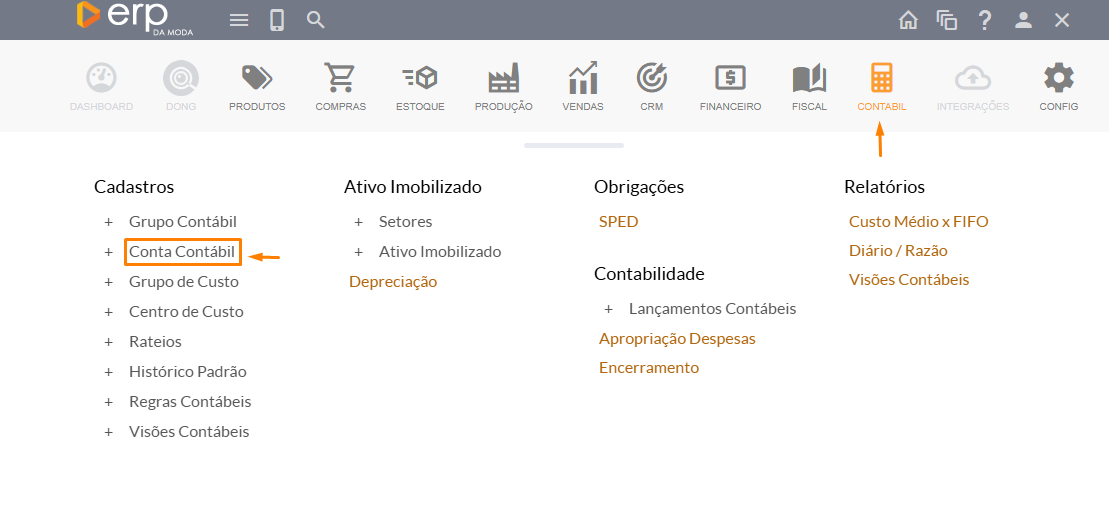
Task: Open the Vendas chart module
Action: 582,86
